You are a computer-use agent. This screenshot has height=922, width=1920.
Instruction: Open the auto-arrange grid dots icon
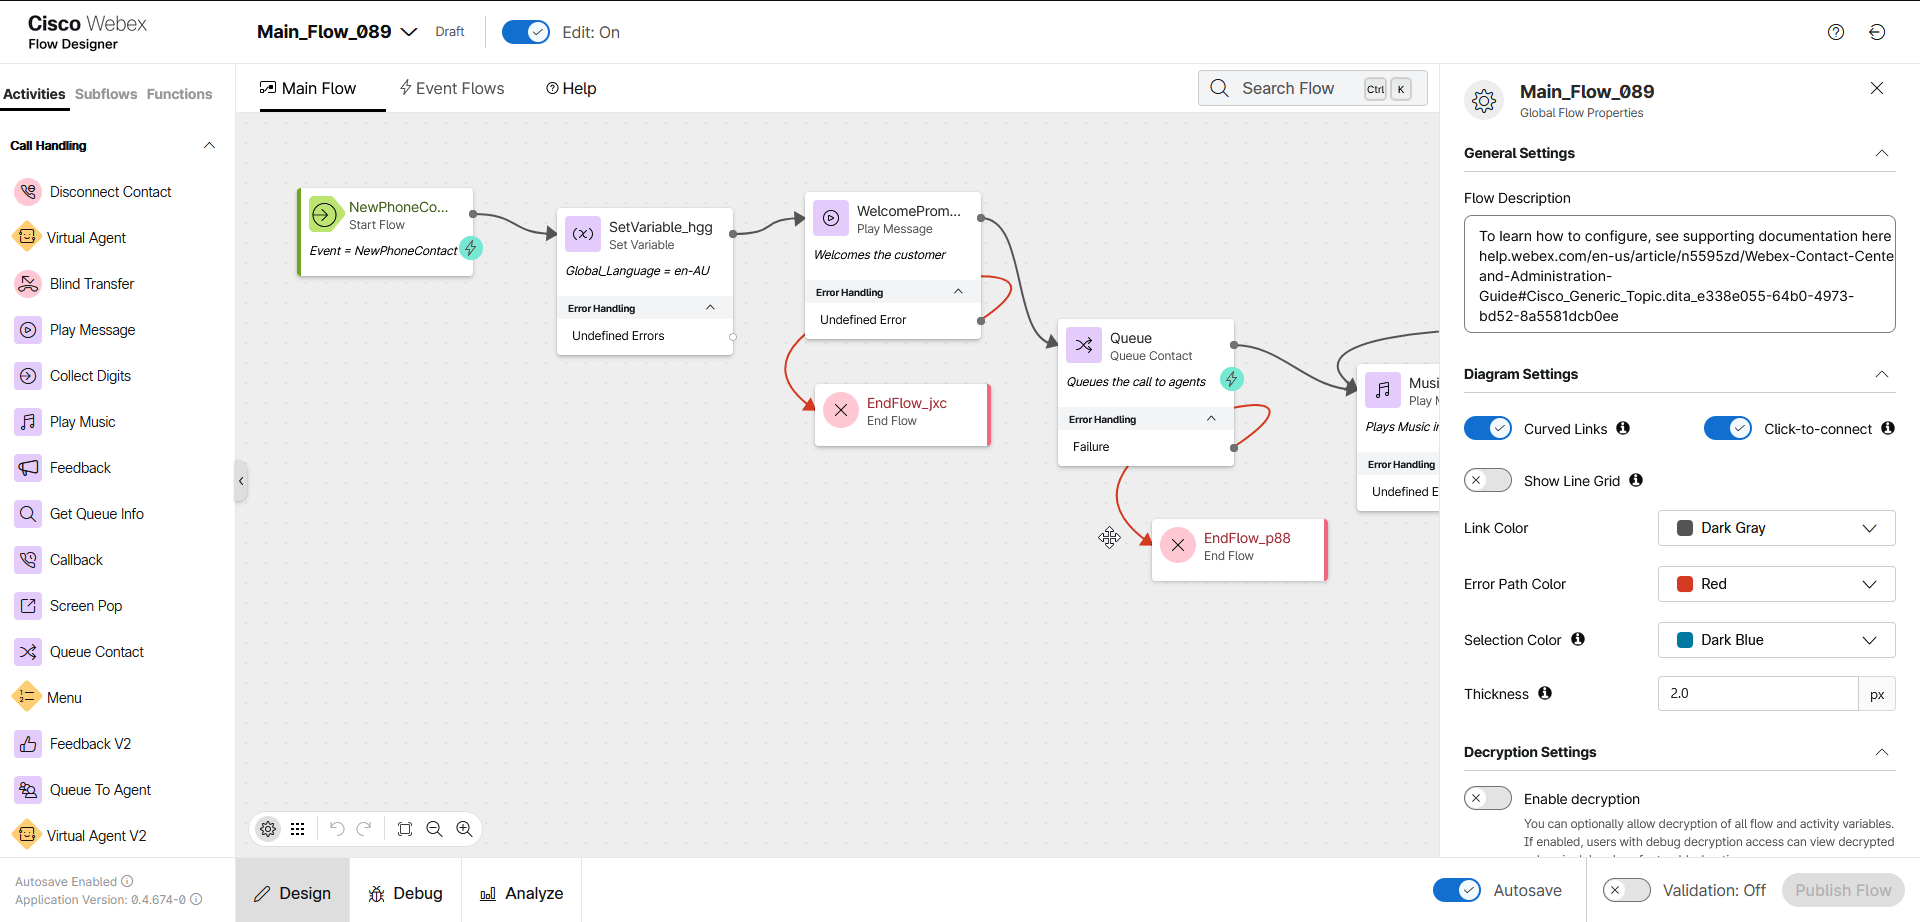pos(298,829)
